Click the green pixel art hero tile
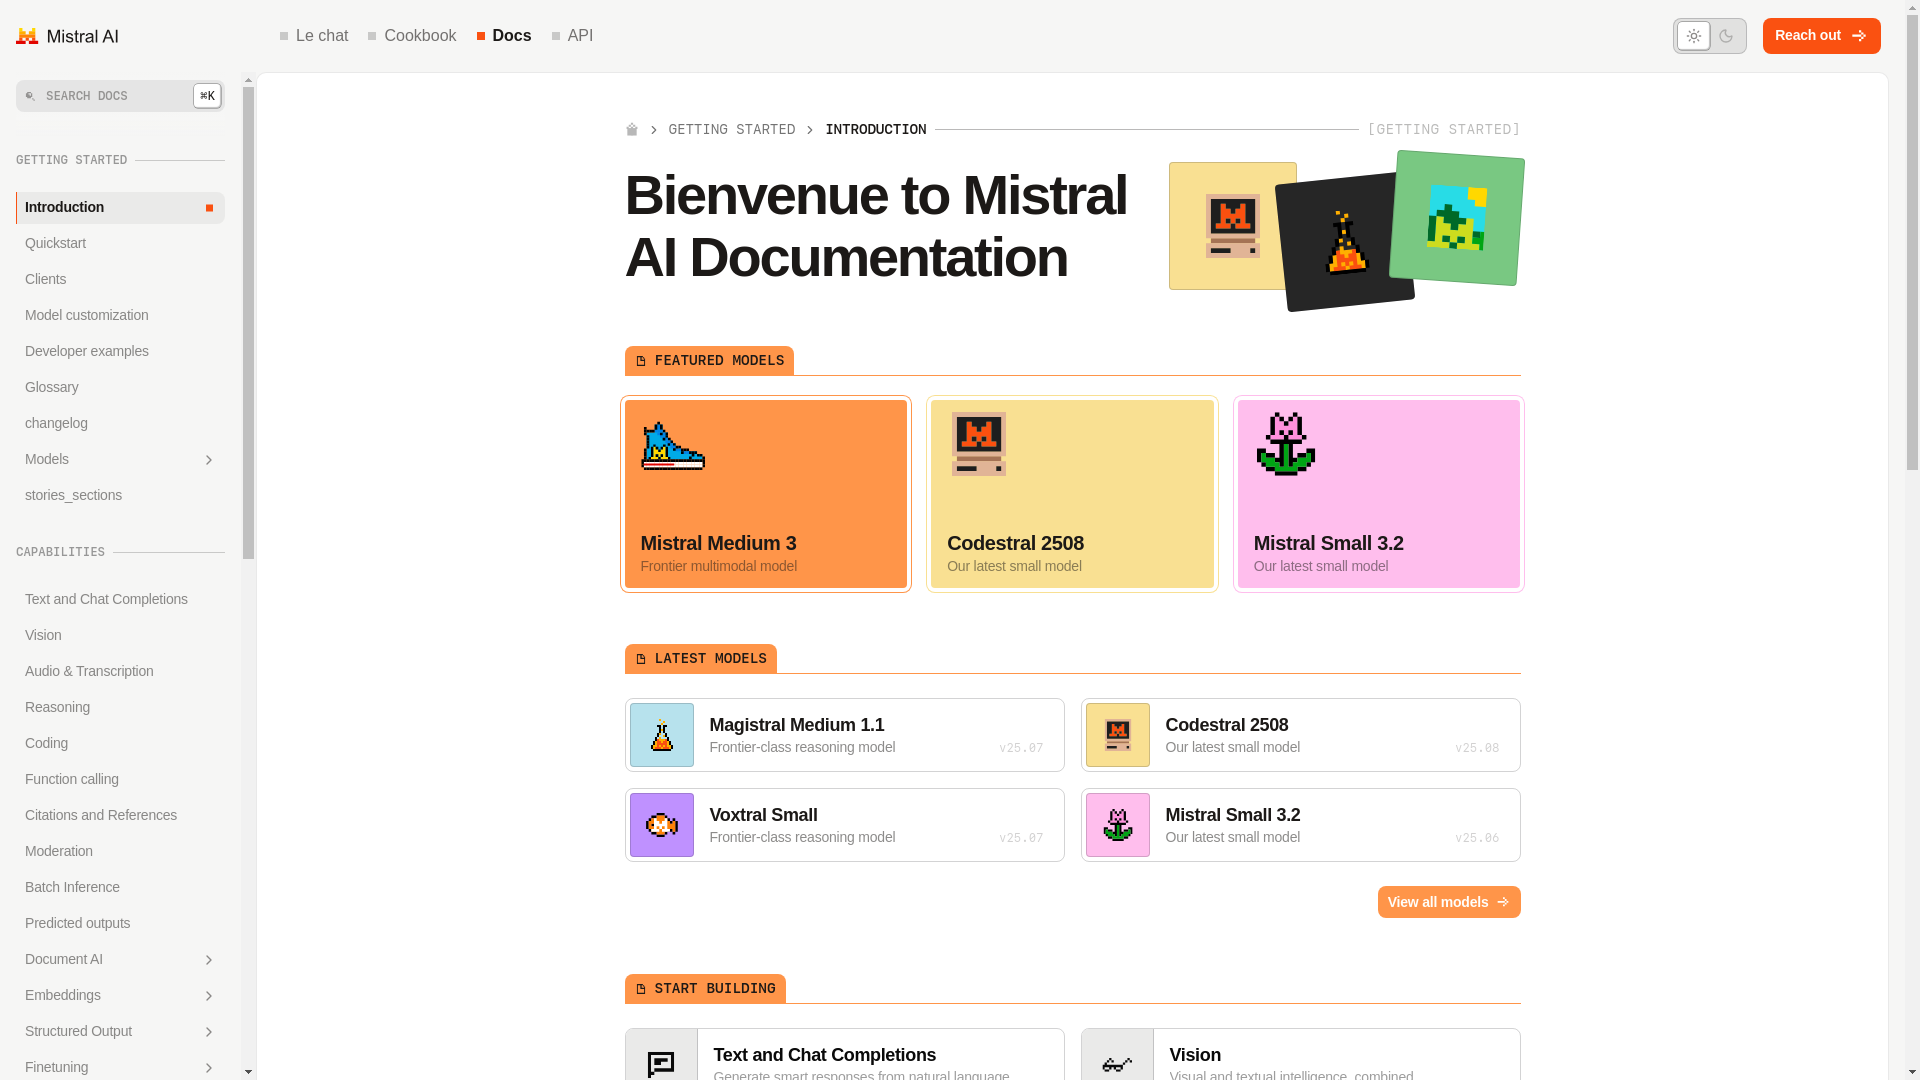 [x=1456, y=218]
